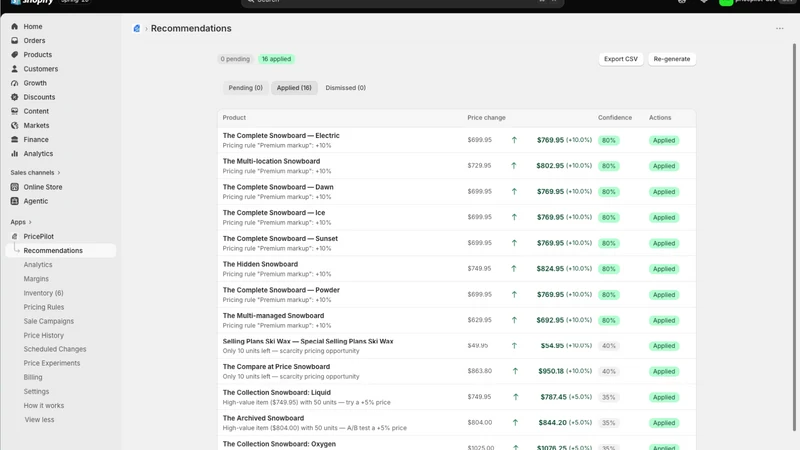Click the Online Store icon
Image resolution: width=800 pixels, height=450 pixels.
click(14, 187)
